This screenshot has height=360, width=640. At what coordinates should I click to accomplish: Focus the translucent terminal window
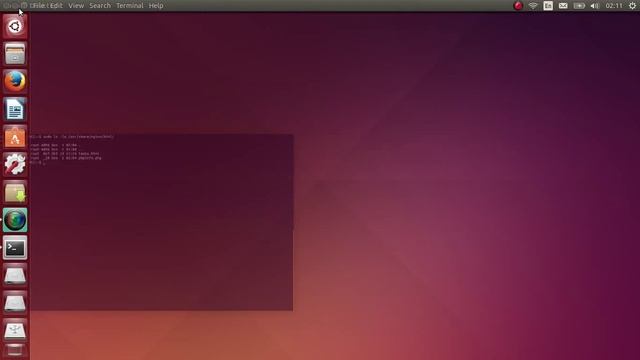161,222
